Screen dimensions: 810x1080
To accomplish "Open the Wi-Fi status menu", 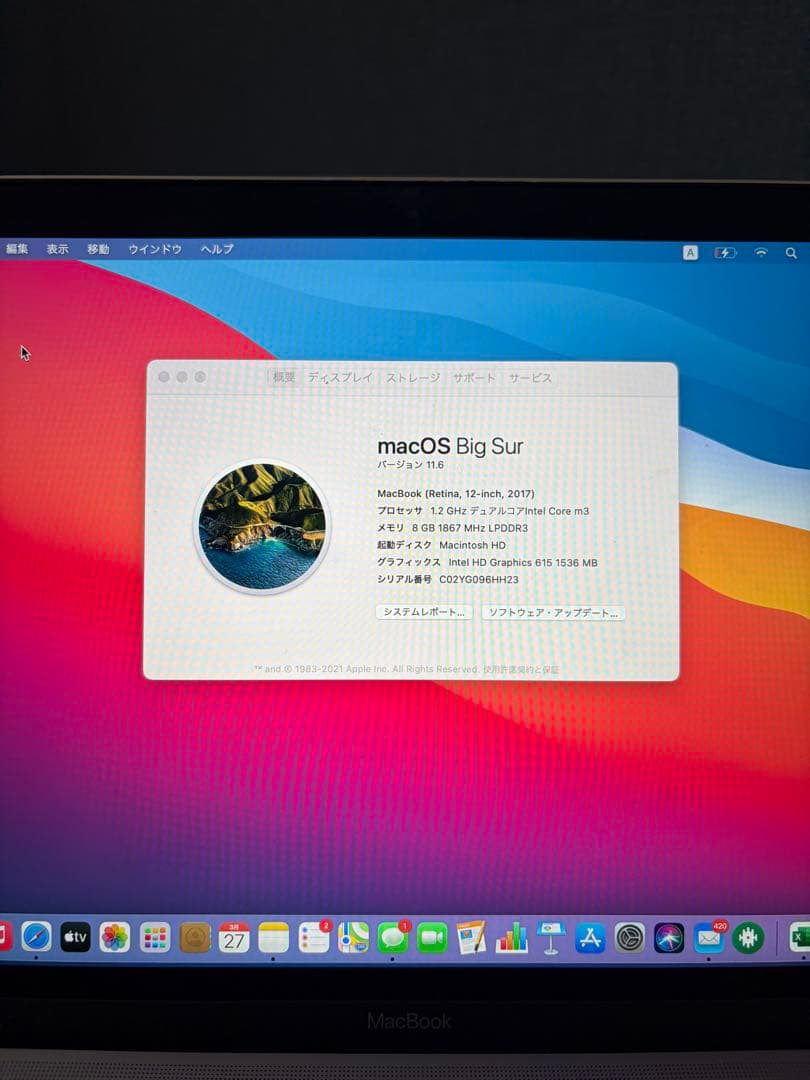I will point(761,253).
